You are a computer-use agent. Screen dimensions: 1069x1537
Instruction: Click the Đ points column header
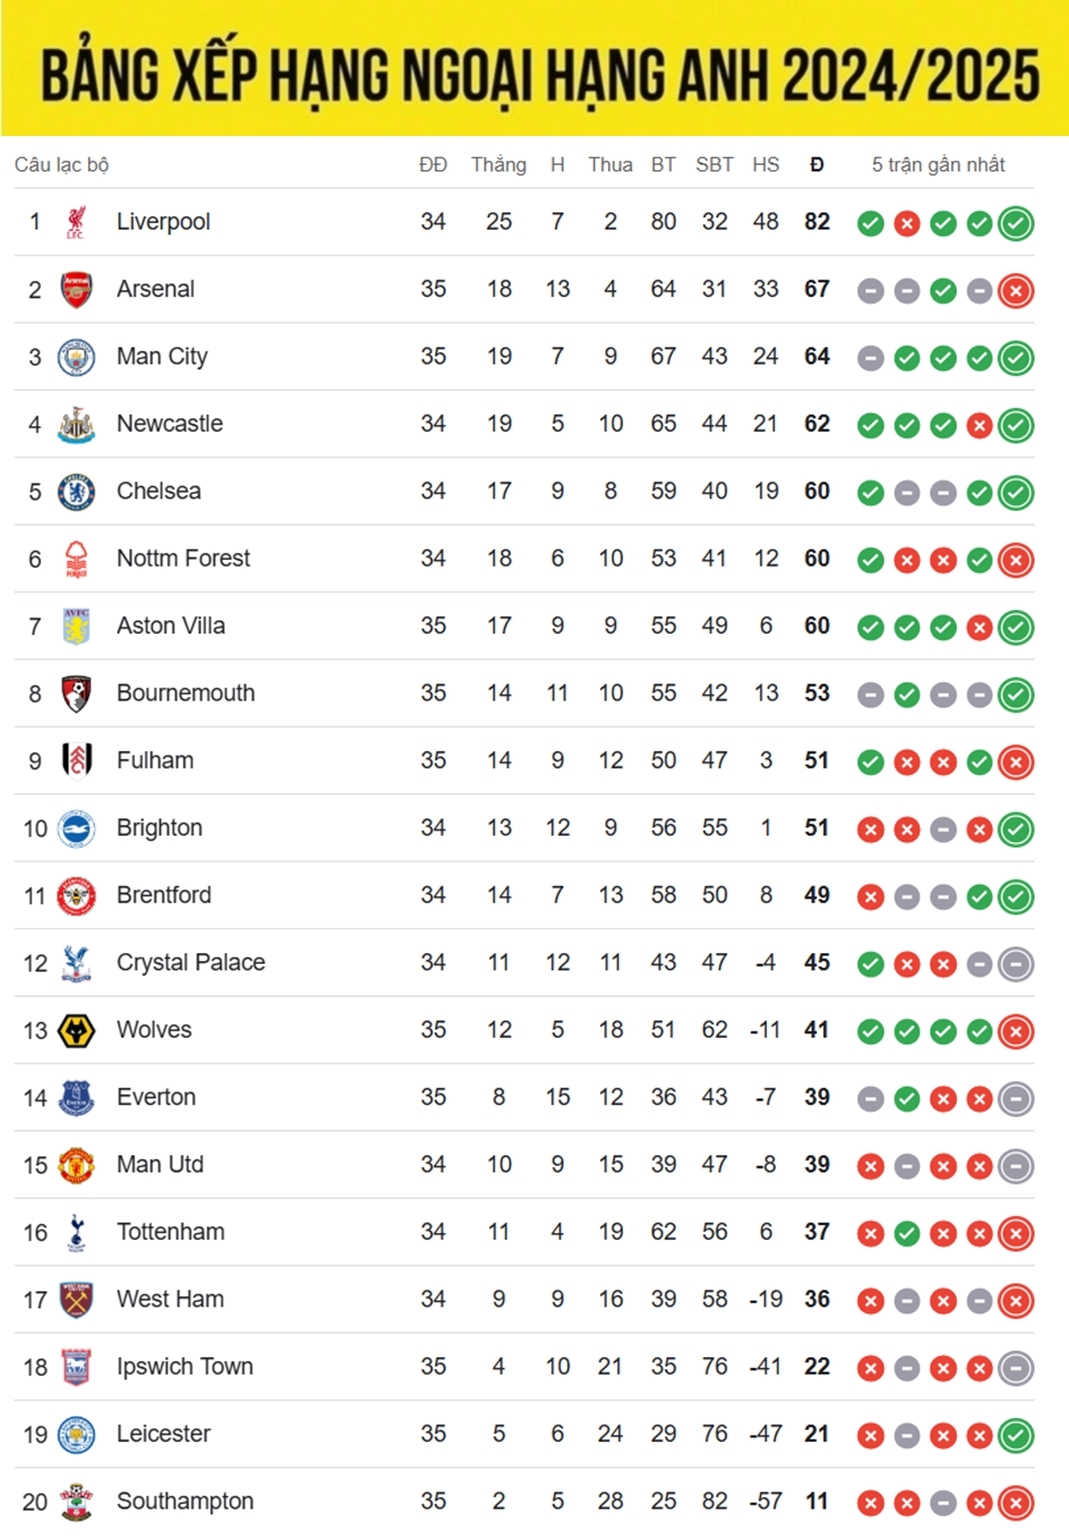pyautogui.click(x=817, y=165)
